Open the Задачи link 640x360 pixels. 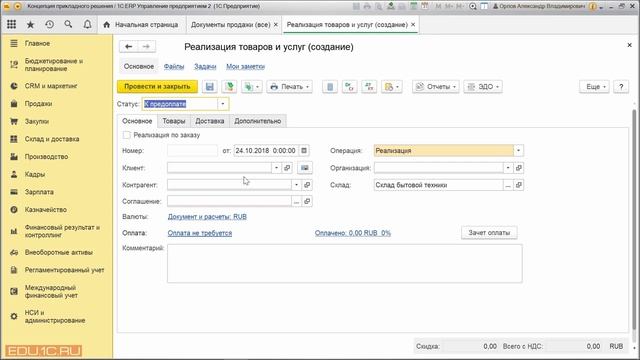point(205,67)
